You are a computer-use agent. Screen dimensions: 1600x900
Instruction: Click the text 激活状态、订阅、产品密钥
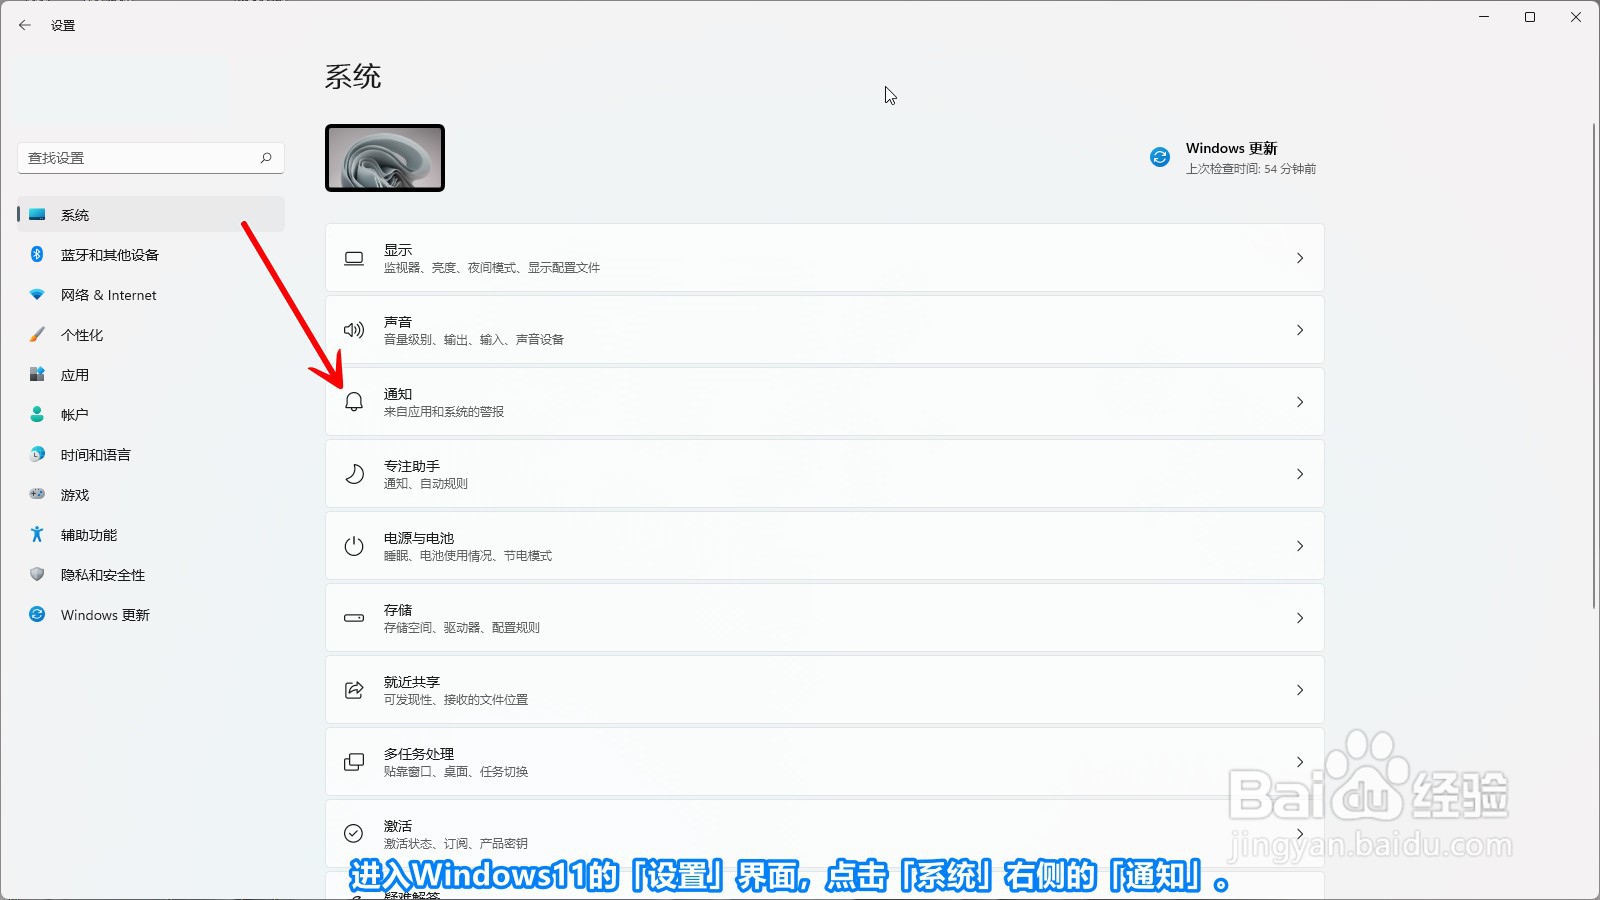click(x=456, y=844)
